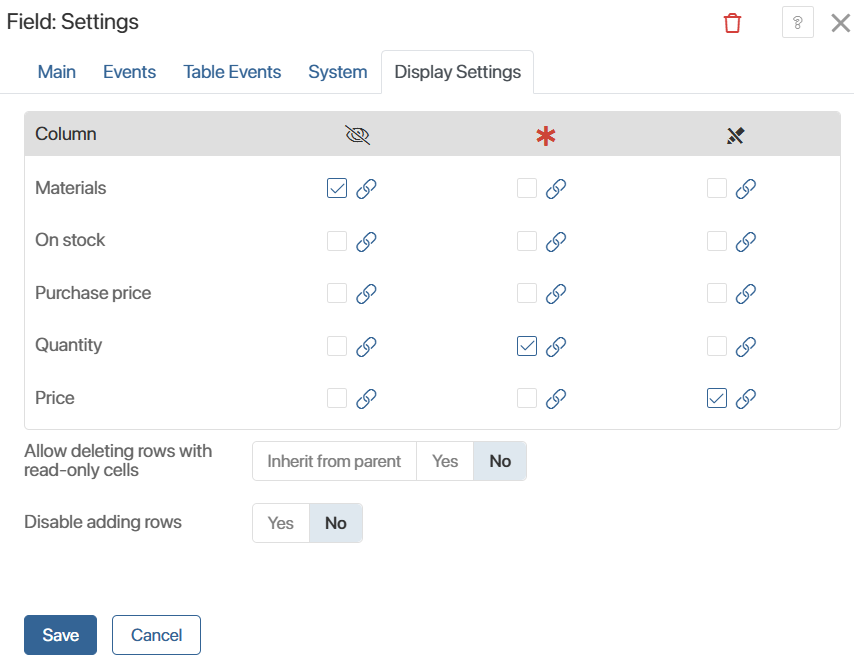Click the Materials column name
The height and width of the screenshot is (661, 854).
coord(71,188)
